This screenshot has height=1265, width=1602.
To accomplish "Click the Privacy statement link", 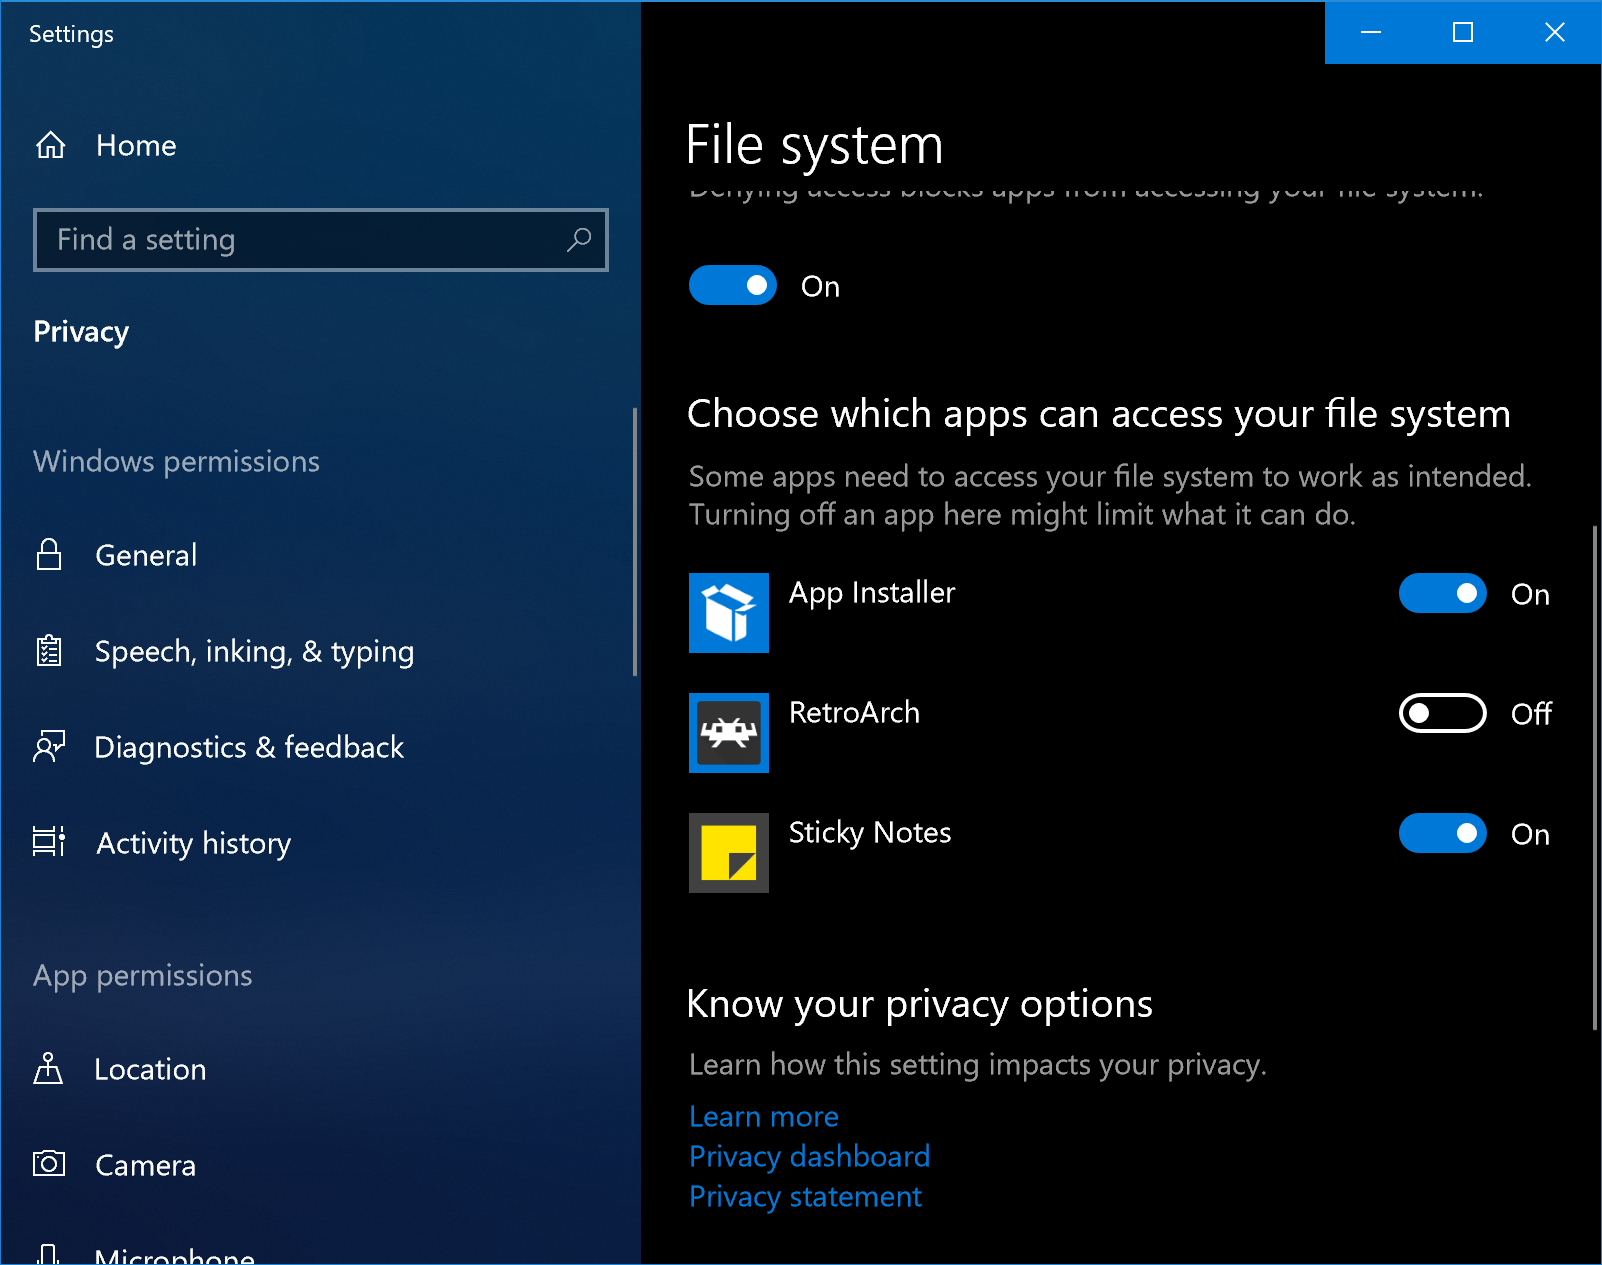I will [x=805, y=1196].
